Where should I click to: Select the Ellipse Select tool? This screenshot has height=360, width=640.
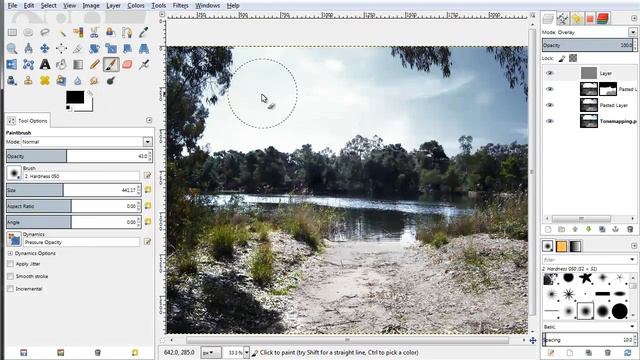pyautogui.click(x=28, y=33)
